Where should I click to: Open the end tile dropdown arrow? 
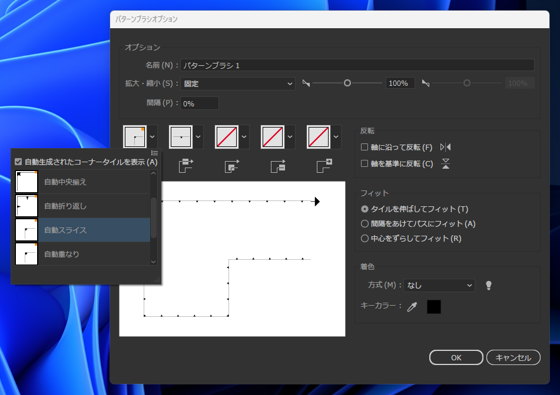pyautogui.click(x=336, y=136)
